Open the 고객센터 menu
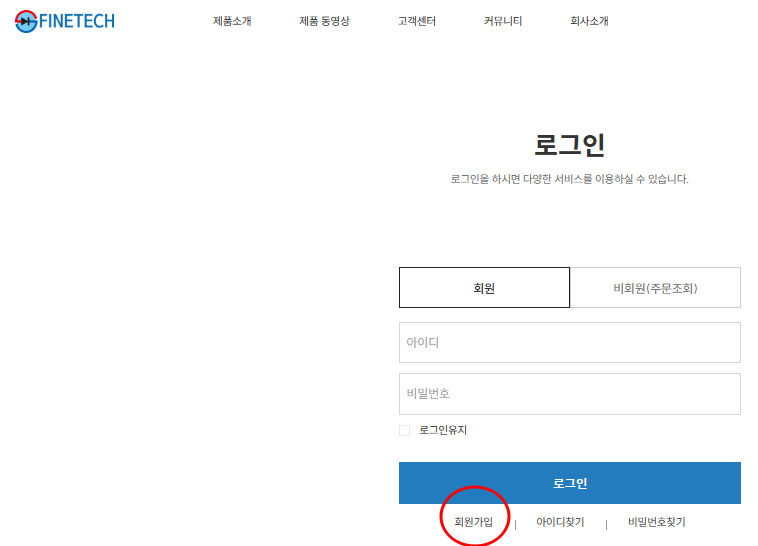The width and height of the screenshot is (758, 546). coord(417,21)
